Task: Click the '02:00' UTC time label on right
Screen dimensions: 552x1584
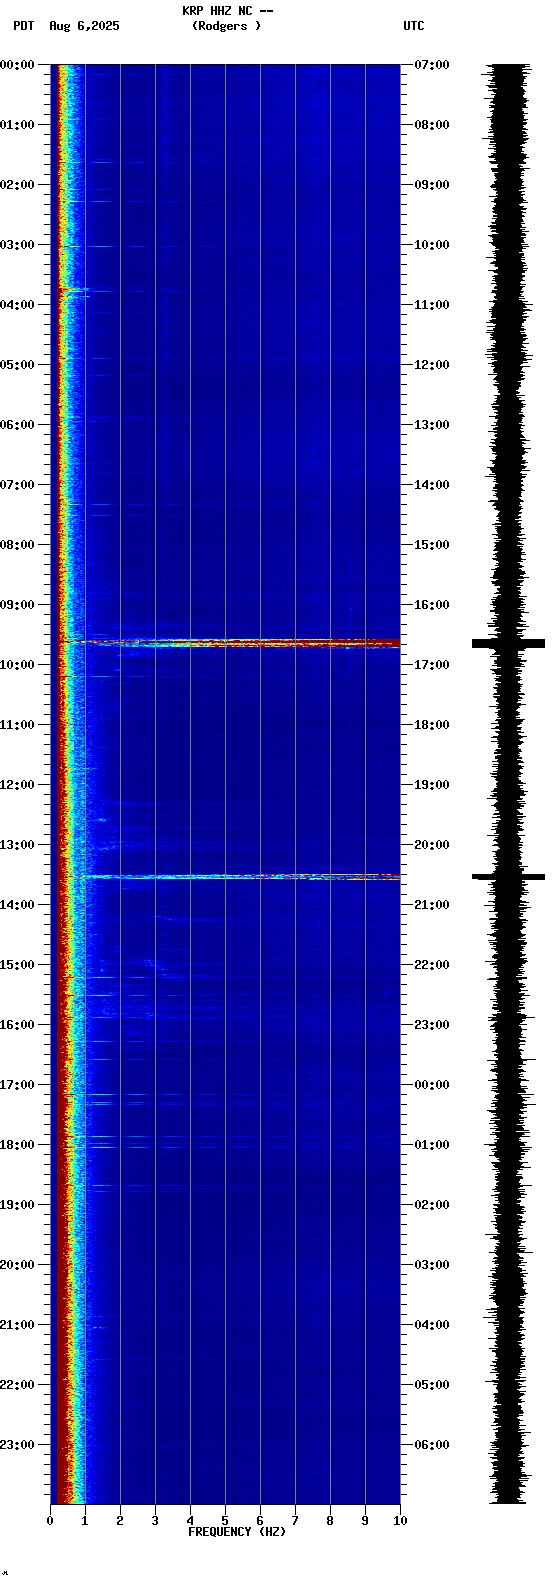Action: click(x=432, y=1205)
